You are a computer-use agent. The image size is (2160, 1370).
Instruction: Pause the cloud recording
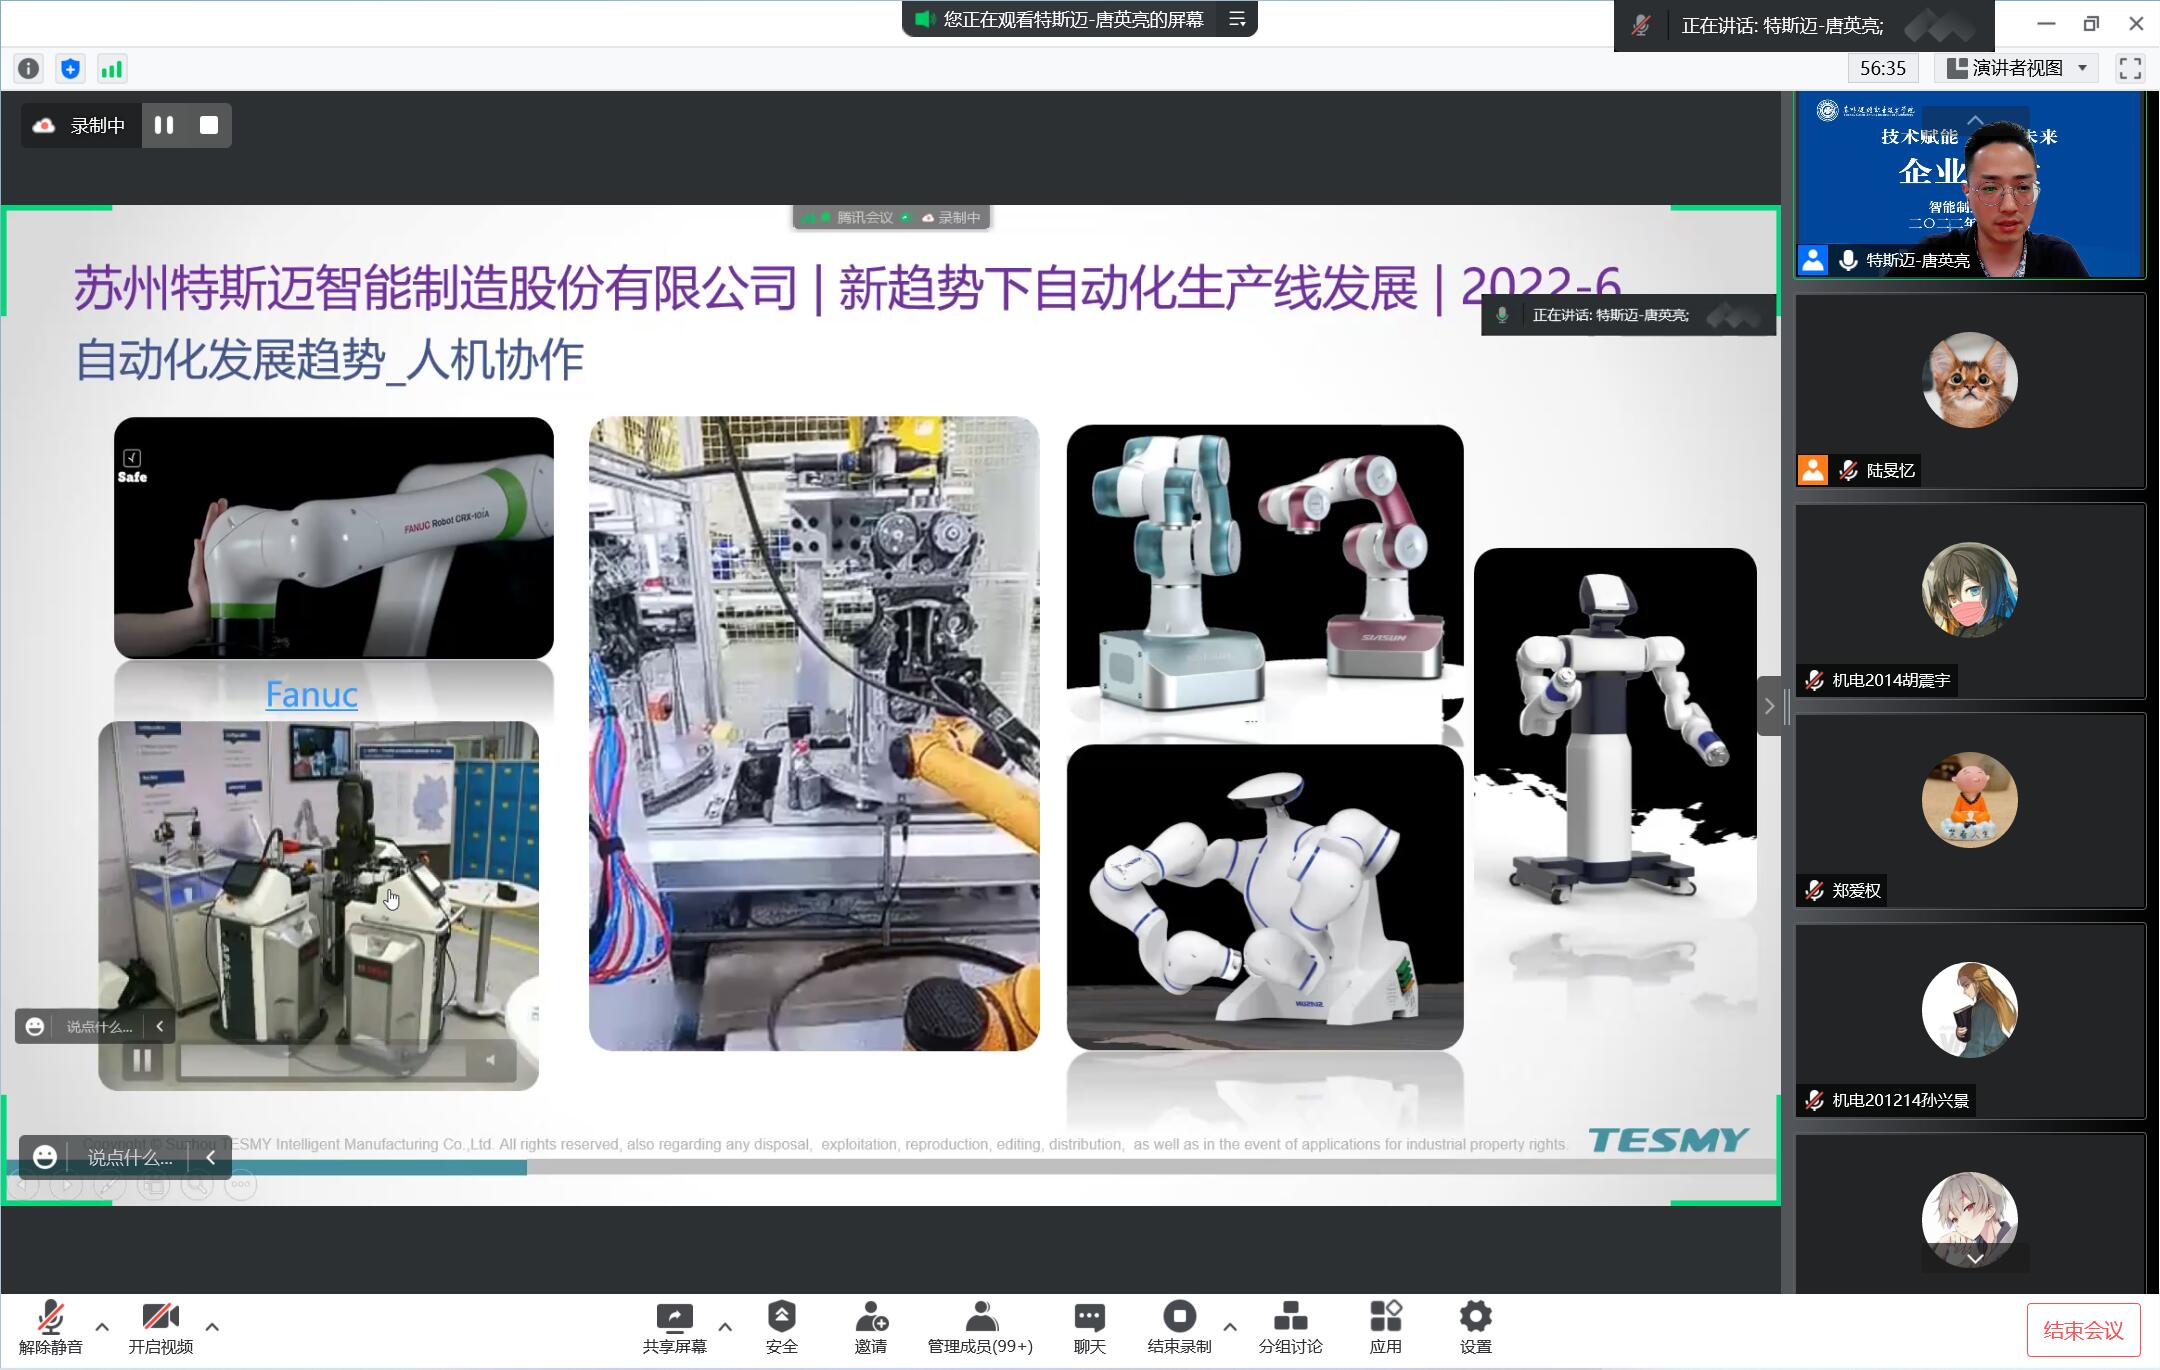(164, 125)
